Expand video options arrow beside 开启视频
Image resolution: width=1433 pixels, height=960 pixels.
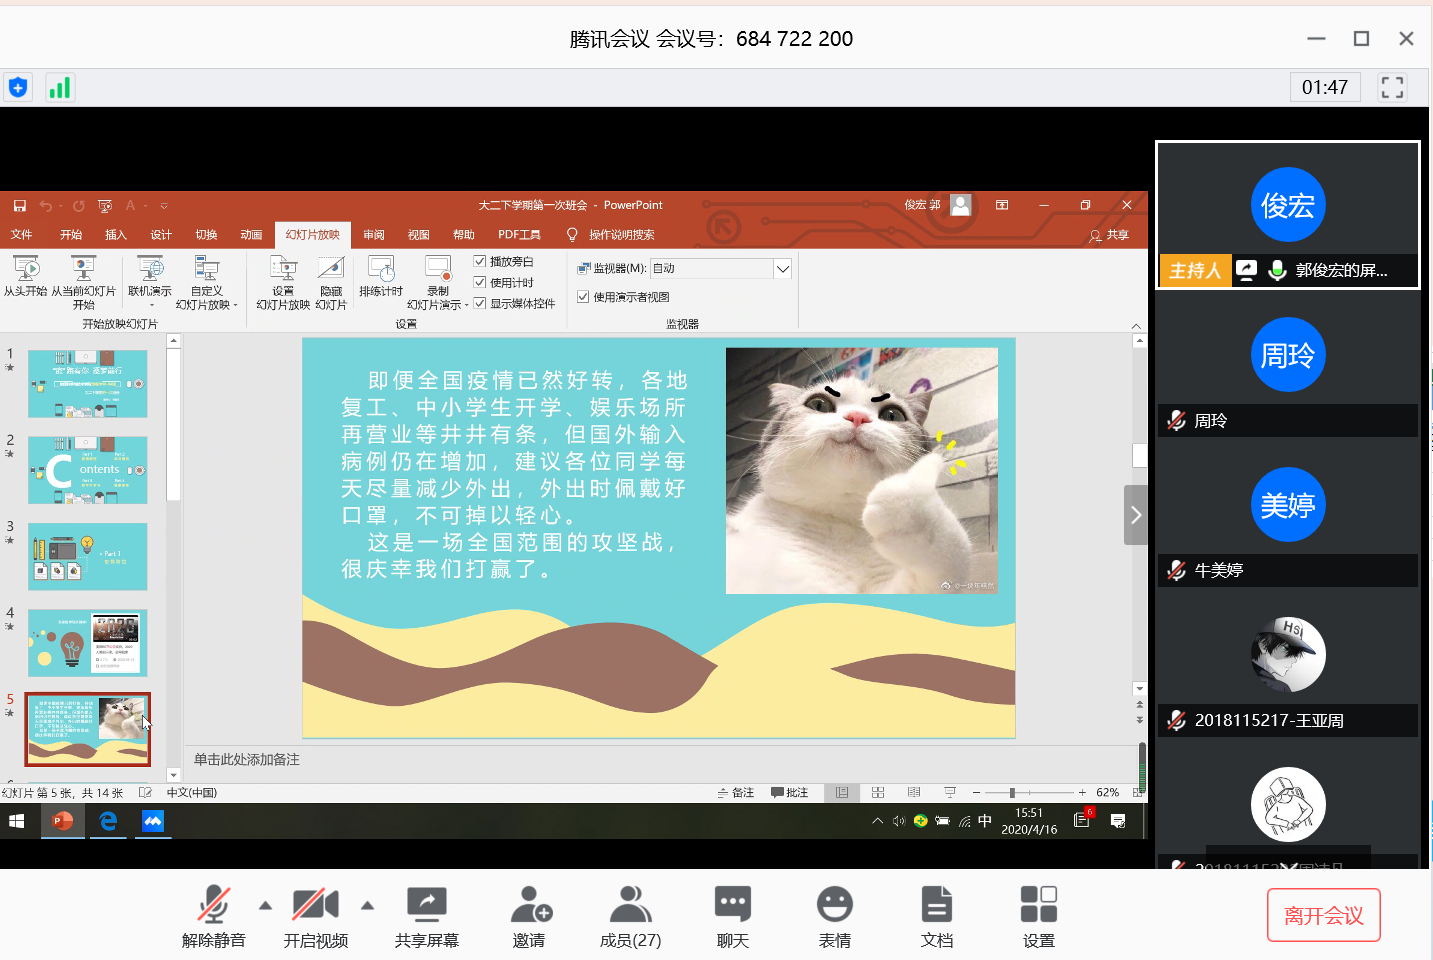[367, 906]
